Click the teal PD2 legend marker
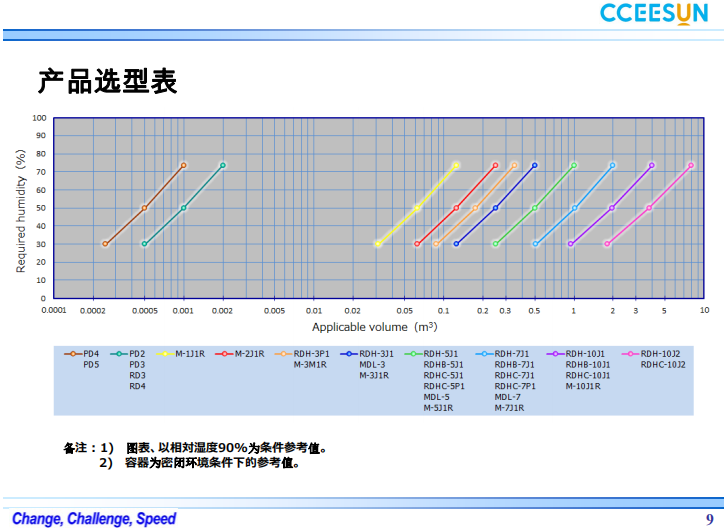 point(119,354)
